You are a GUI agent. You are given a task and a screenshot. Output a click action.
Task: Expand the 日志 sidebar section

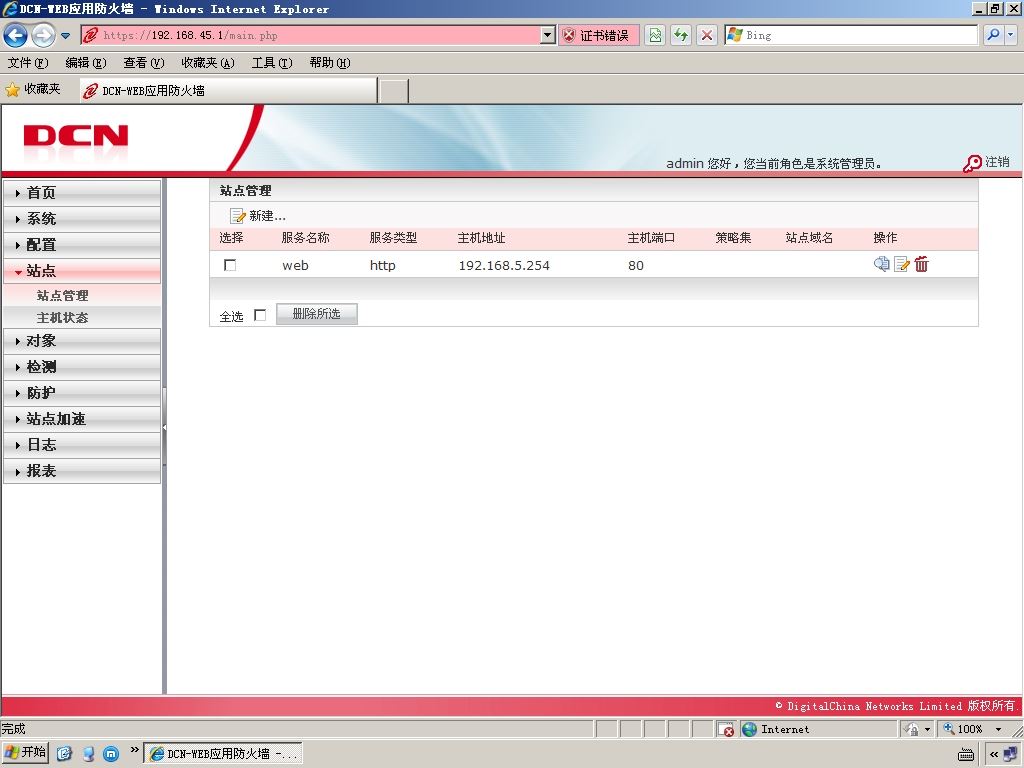pos(82,445)
